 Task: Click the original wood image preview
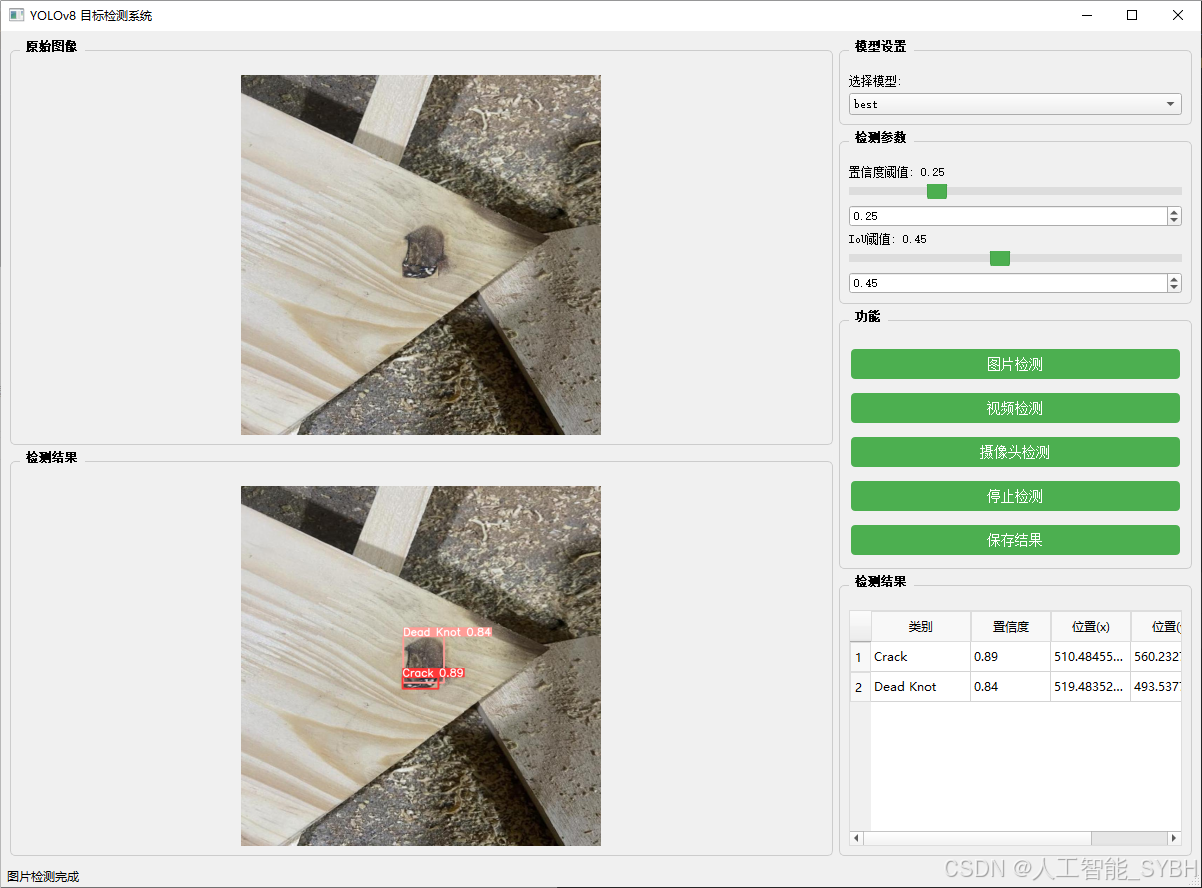coord(421,255)
